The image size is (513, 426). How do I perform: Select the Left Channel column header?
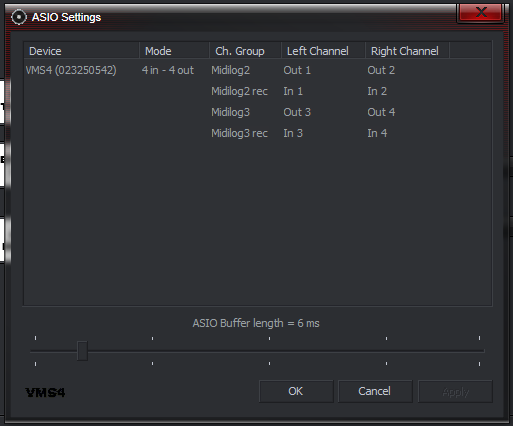324,51
